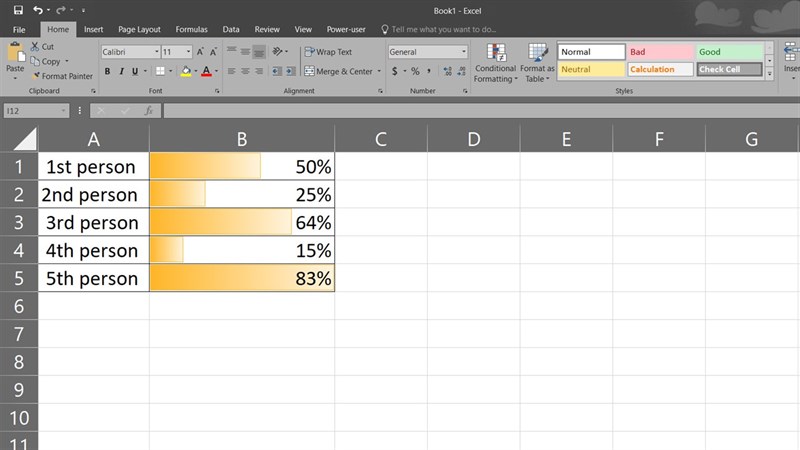800x450 pixels.
Task: Expand the cell Styles gallery
Action: click(769, 74)
